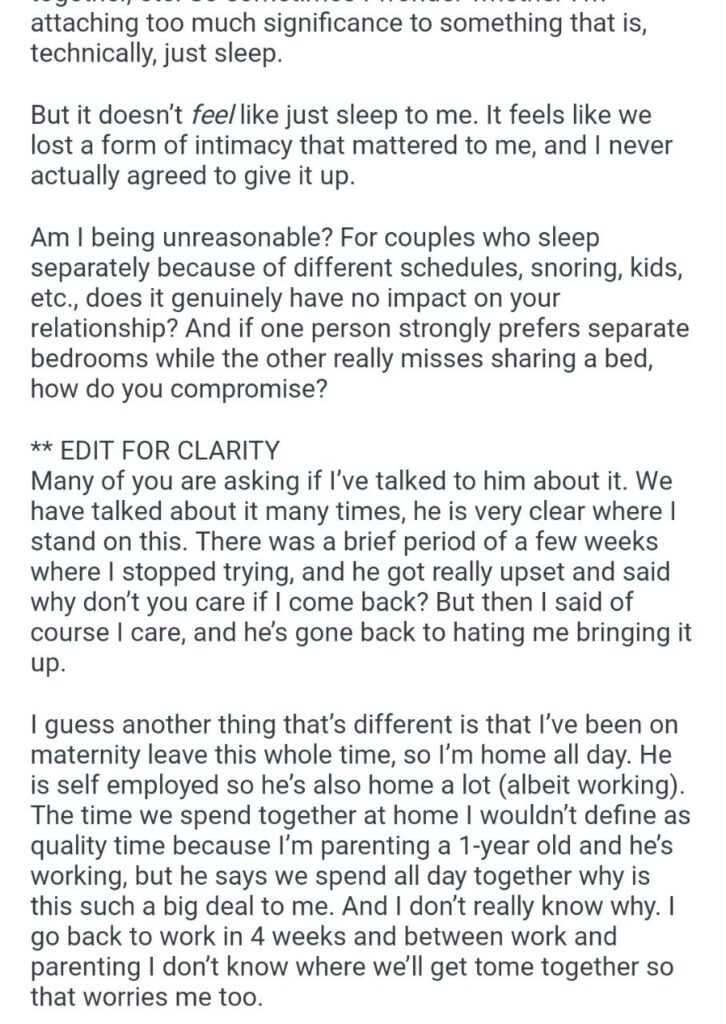The width and height of the screenshot is (726, 1024).
Task: Click the '** EDIT FOR CLARITY' heading
Action: tap(155, 451)
